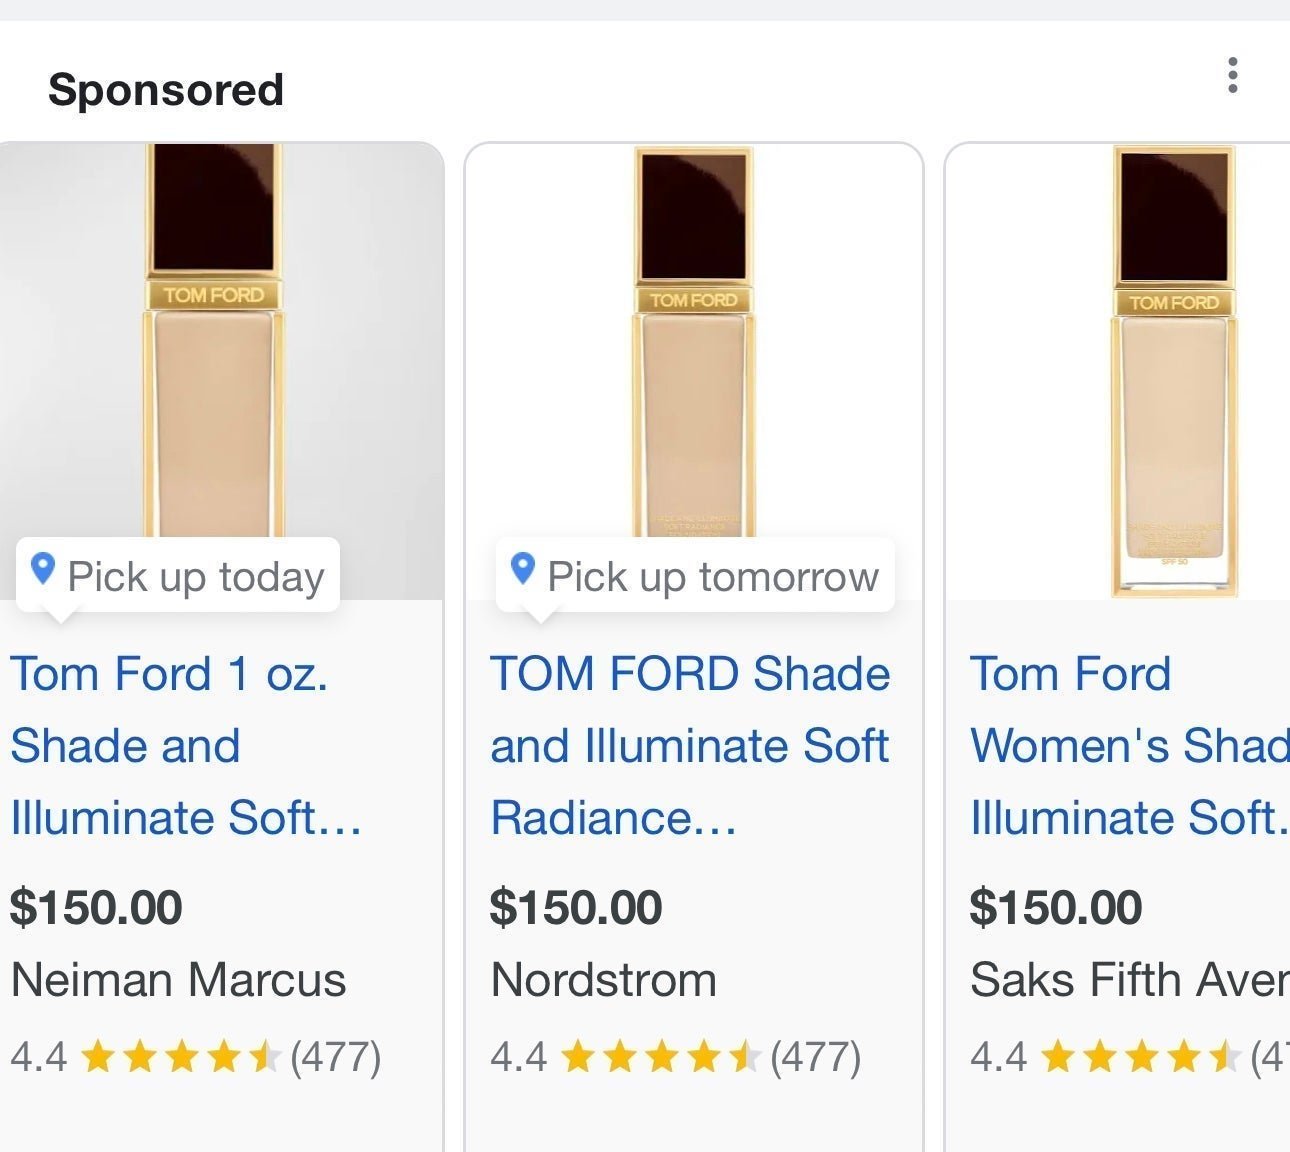
Task: Open Tom Ford Women's Shade and Illuminate link
Action: pyautogui.click(x=1130, y=746)
